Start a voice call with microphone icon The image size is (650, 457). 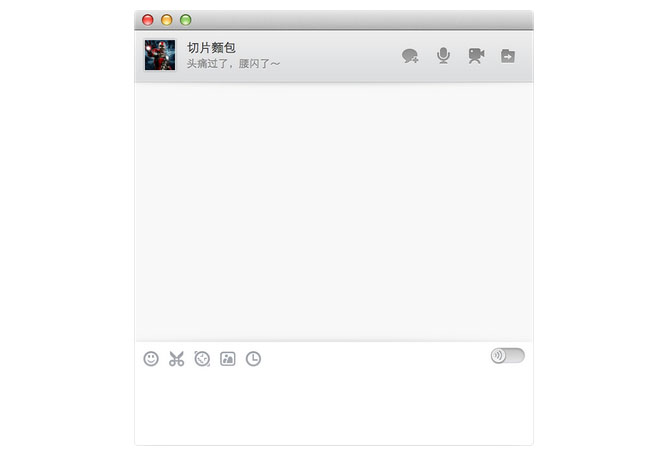pyautogui.click(x=443, y=56)
